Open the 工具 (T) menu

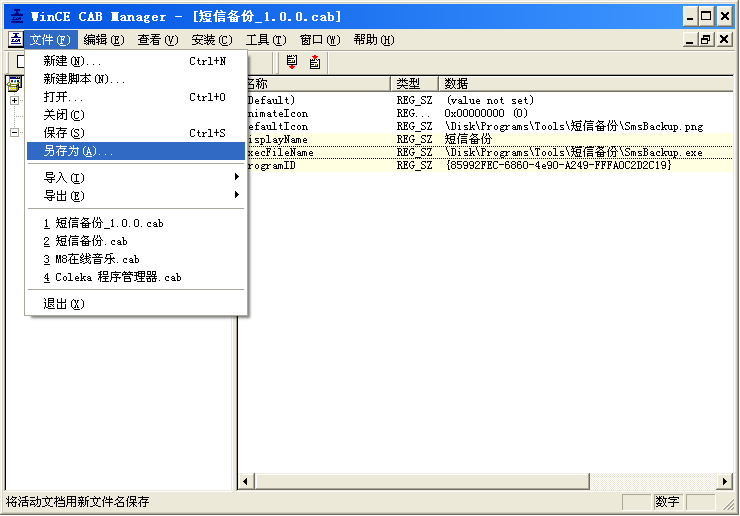coord(266,40)
